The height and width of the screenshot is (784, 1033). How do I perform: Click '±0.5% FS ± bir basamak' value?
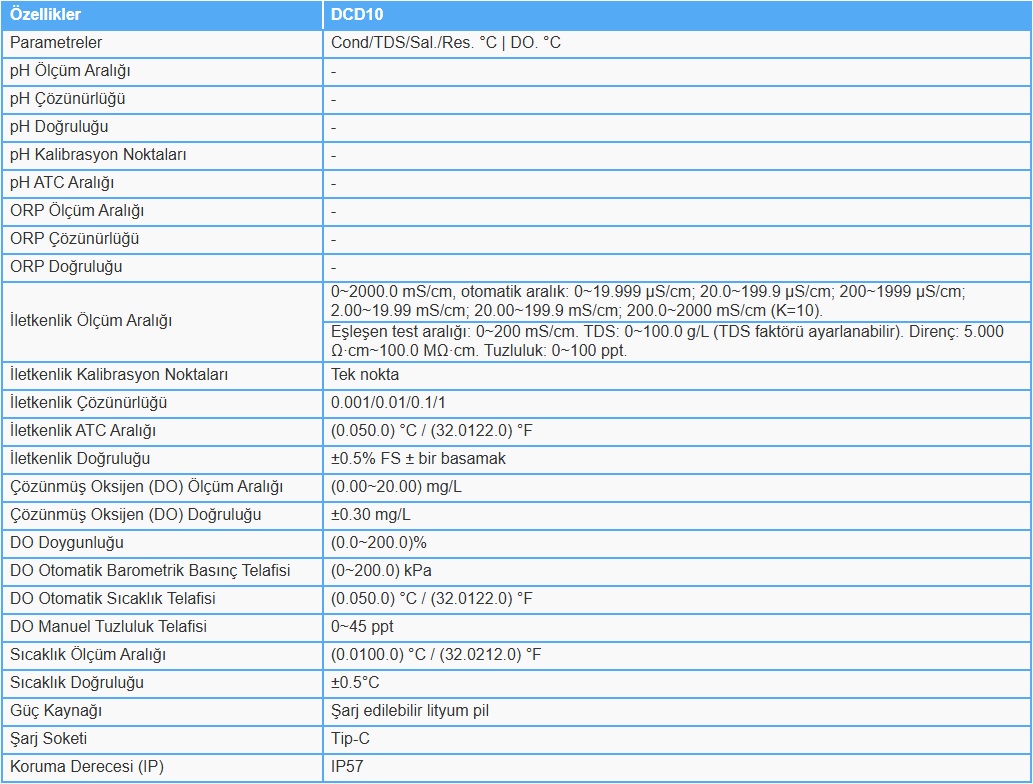(x=418, y=459)
